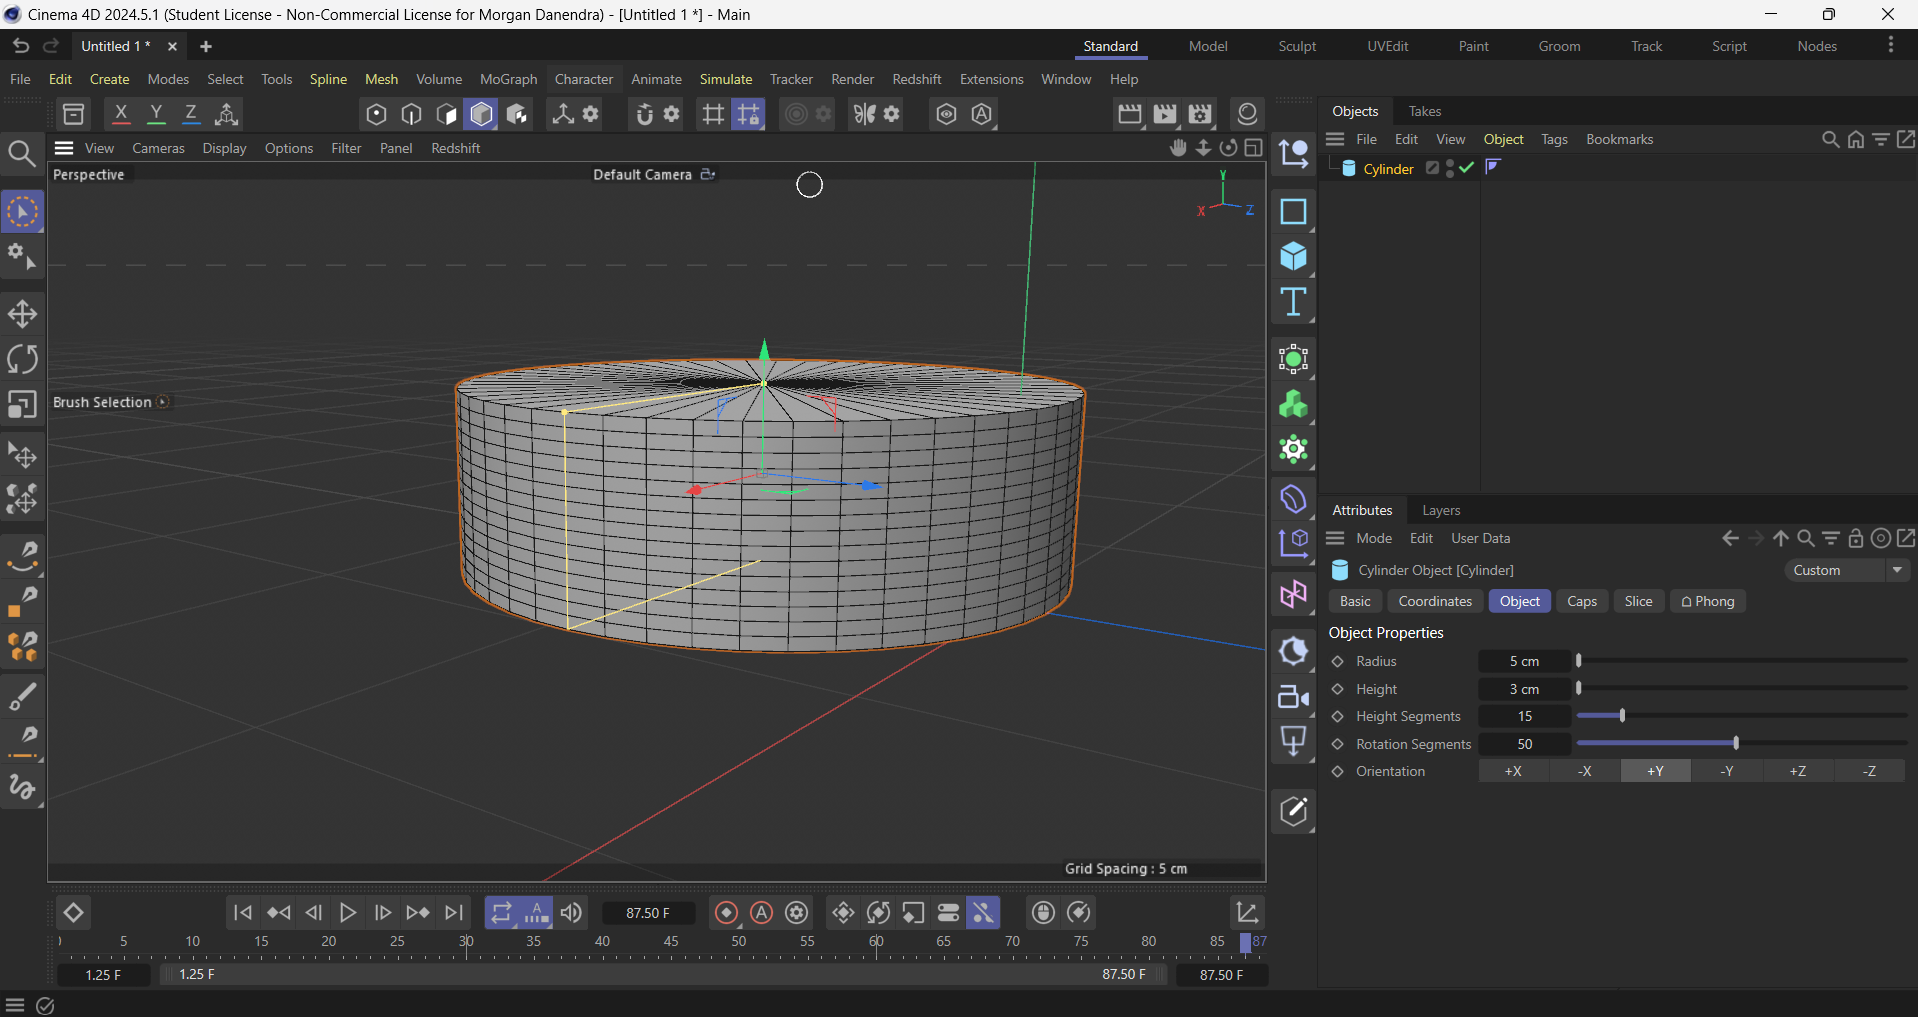The image size is (1918, 1017).
Task: Click the Camera object icon
Action: click(x=1293, y=697)
